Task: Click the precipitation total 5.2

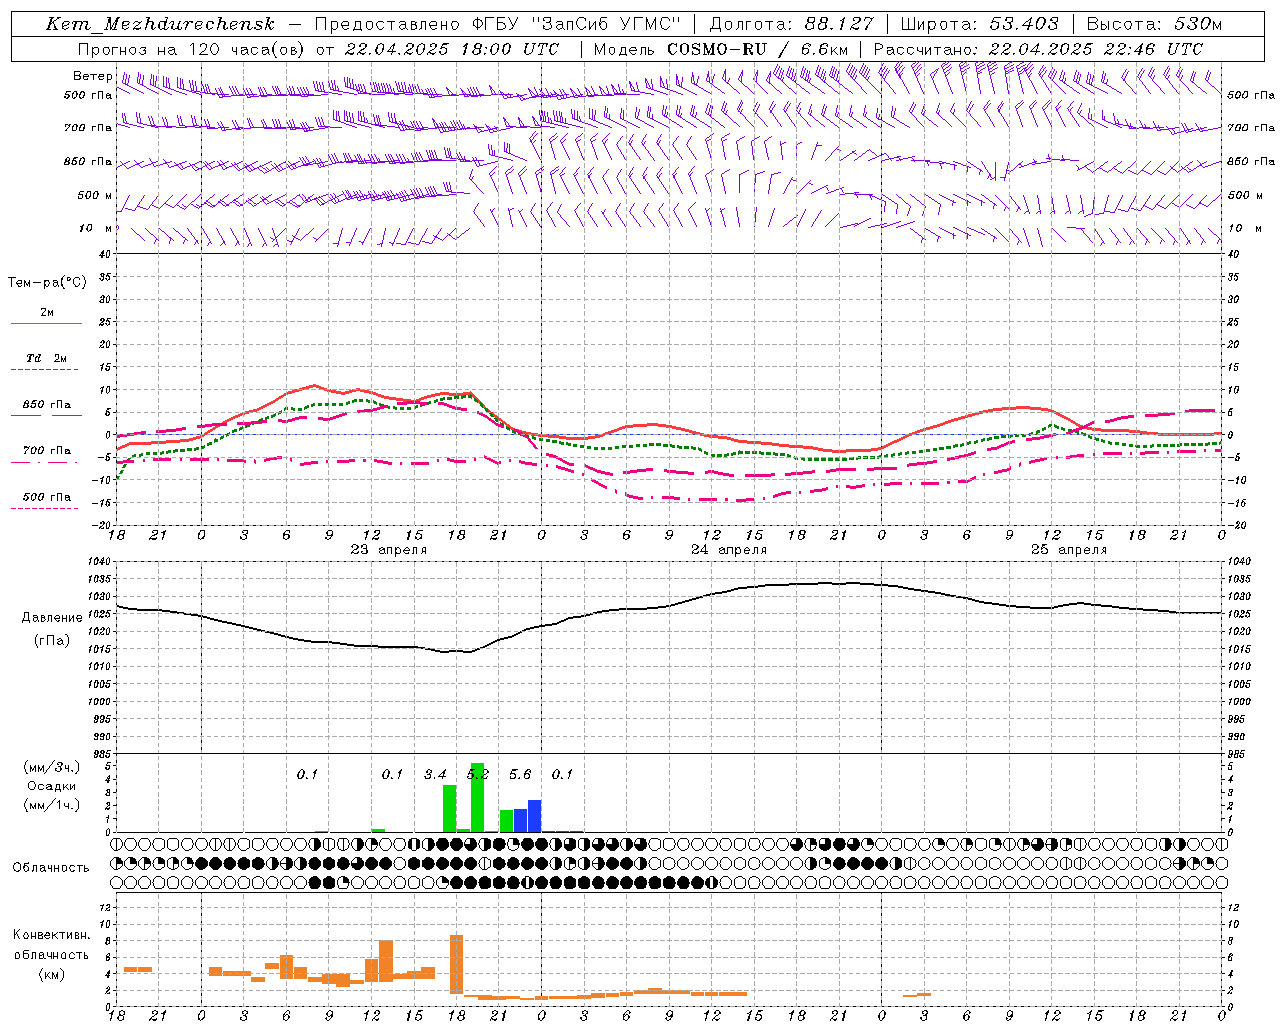Action: [x=478, y=774]
